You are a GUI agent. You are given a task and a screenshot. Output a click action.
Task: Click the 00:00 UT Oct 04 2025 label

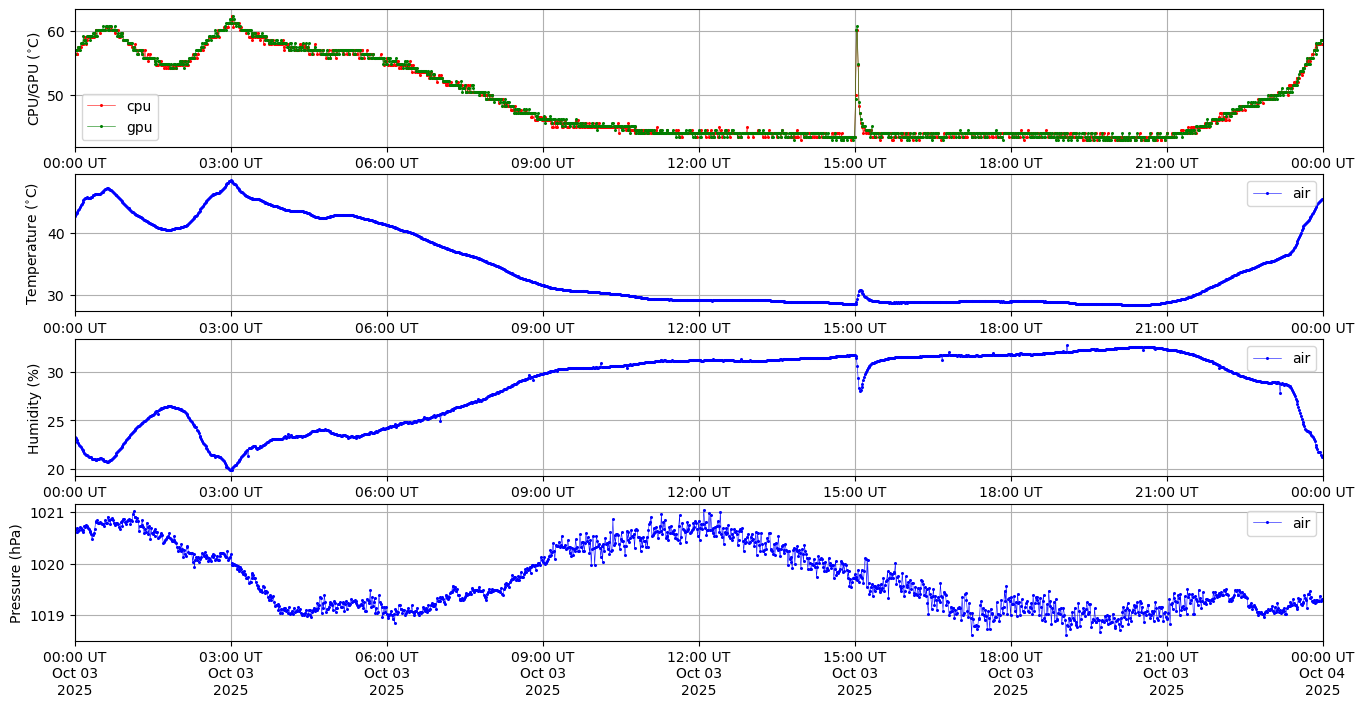pyautogui.click(x=1322, y=673)
